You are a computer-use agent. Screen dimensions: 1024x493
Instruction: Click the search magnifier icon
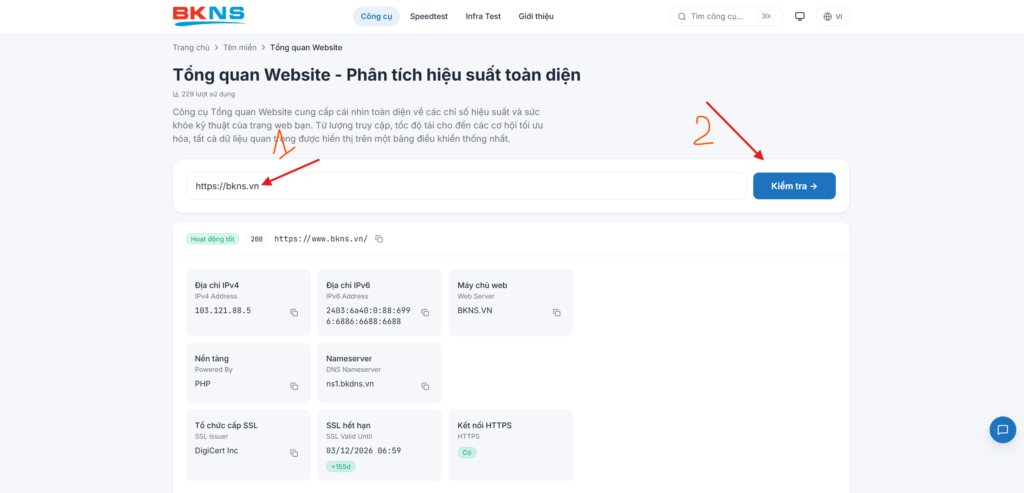point(682,16)
